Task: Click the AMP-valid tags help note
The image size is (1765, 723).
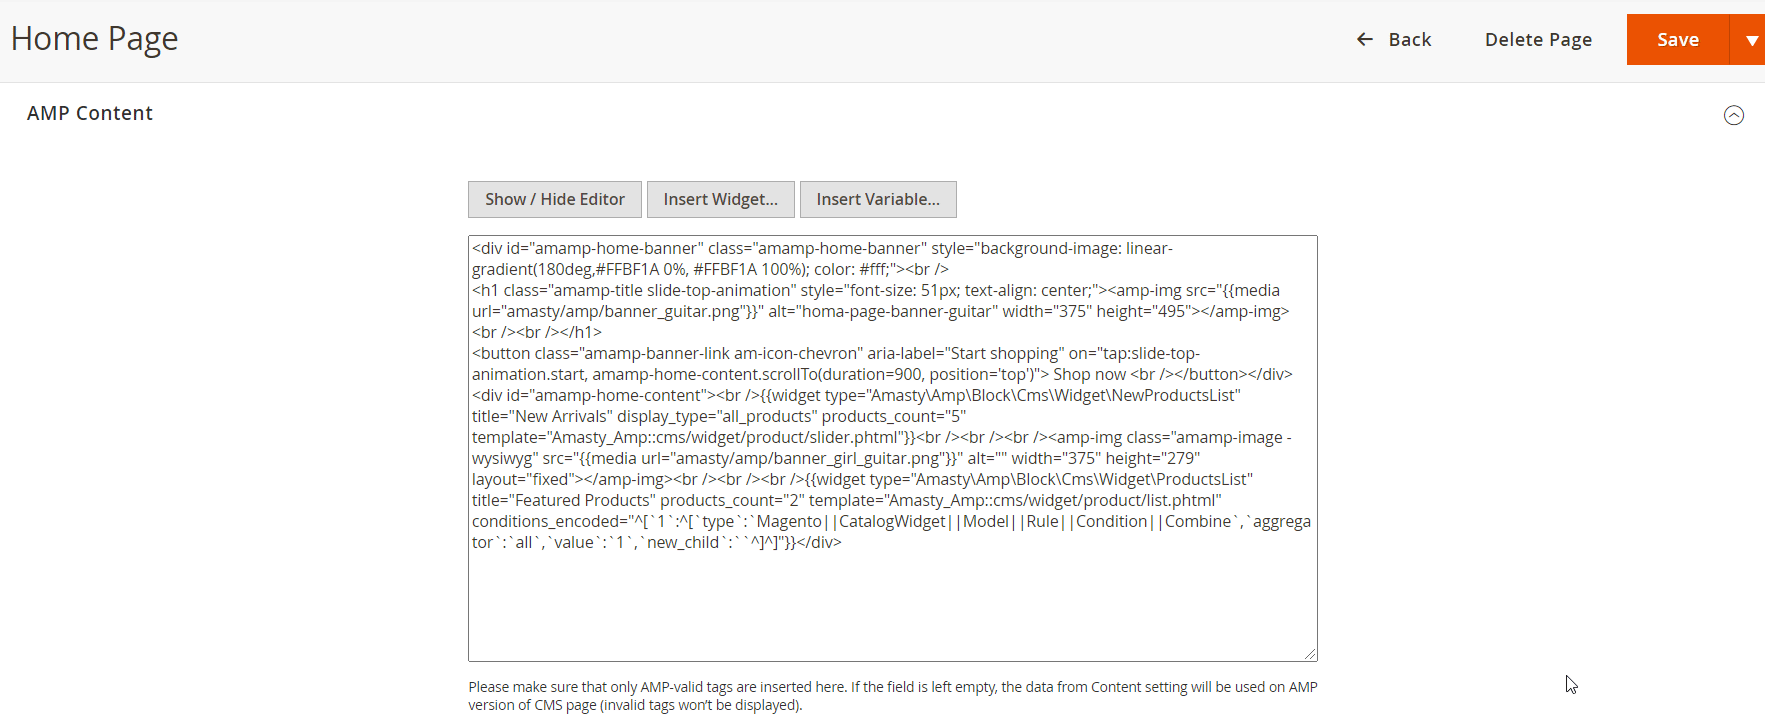Action: coord(892,695)
